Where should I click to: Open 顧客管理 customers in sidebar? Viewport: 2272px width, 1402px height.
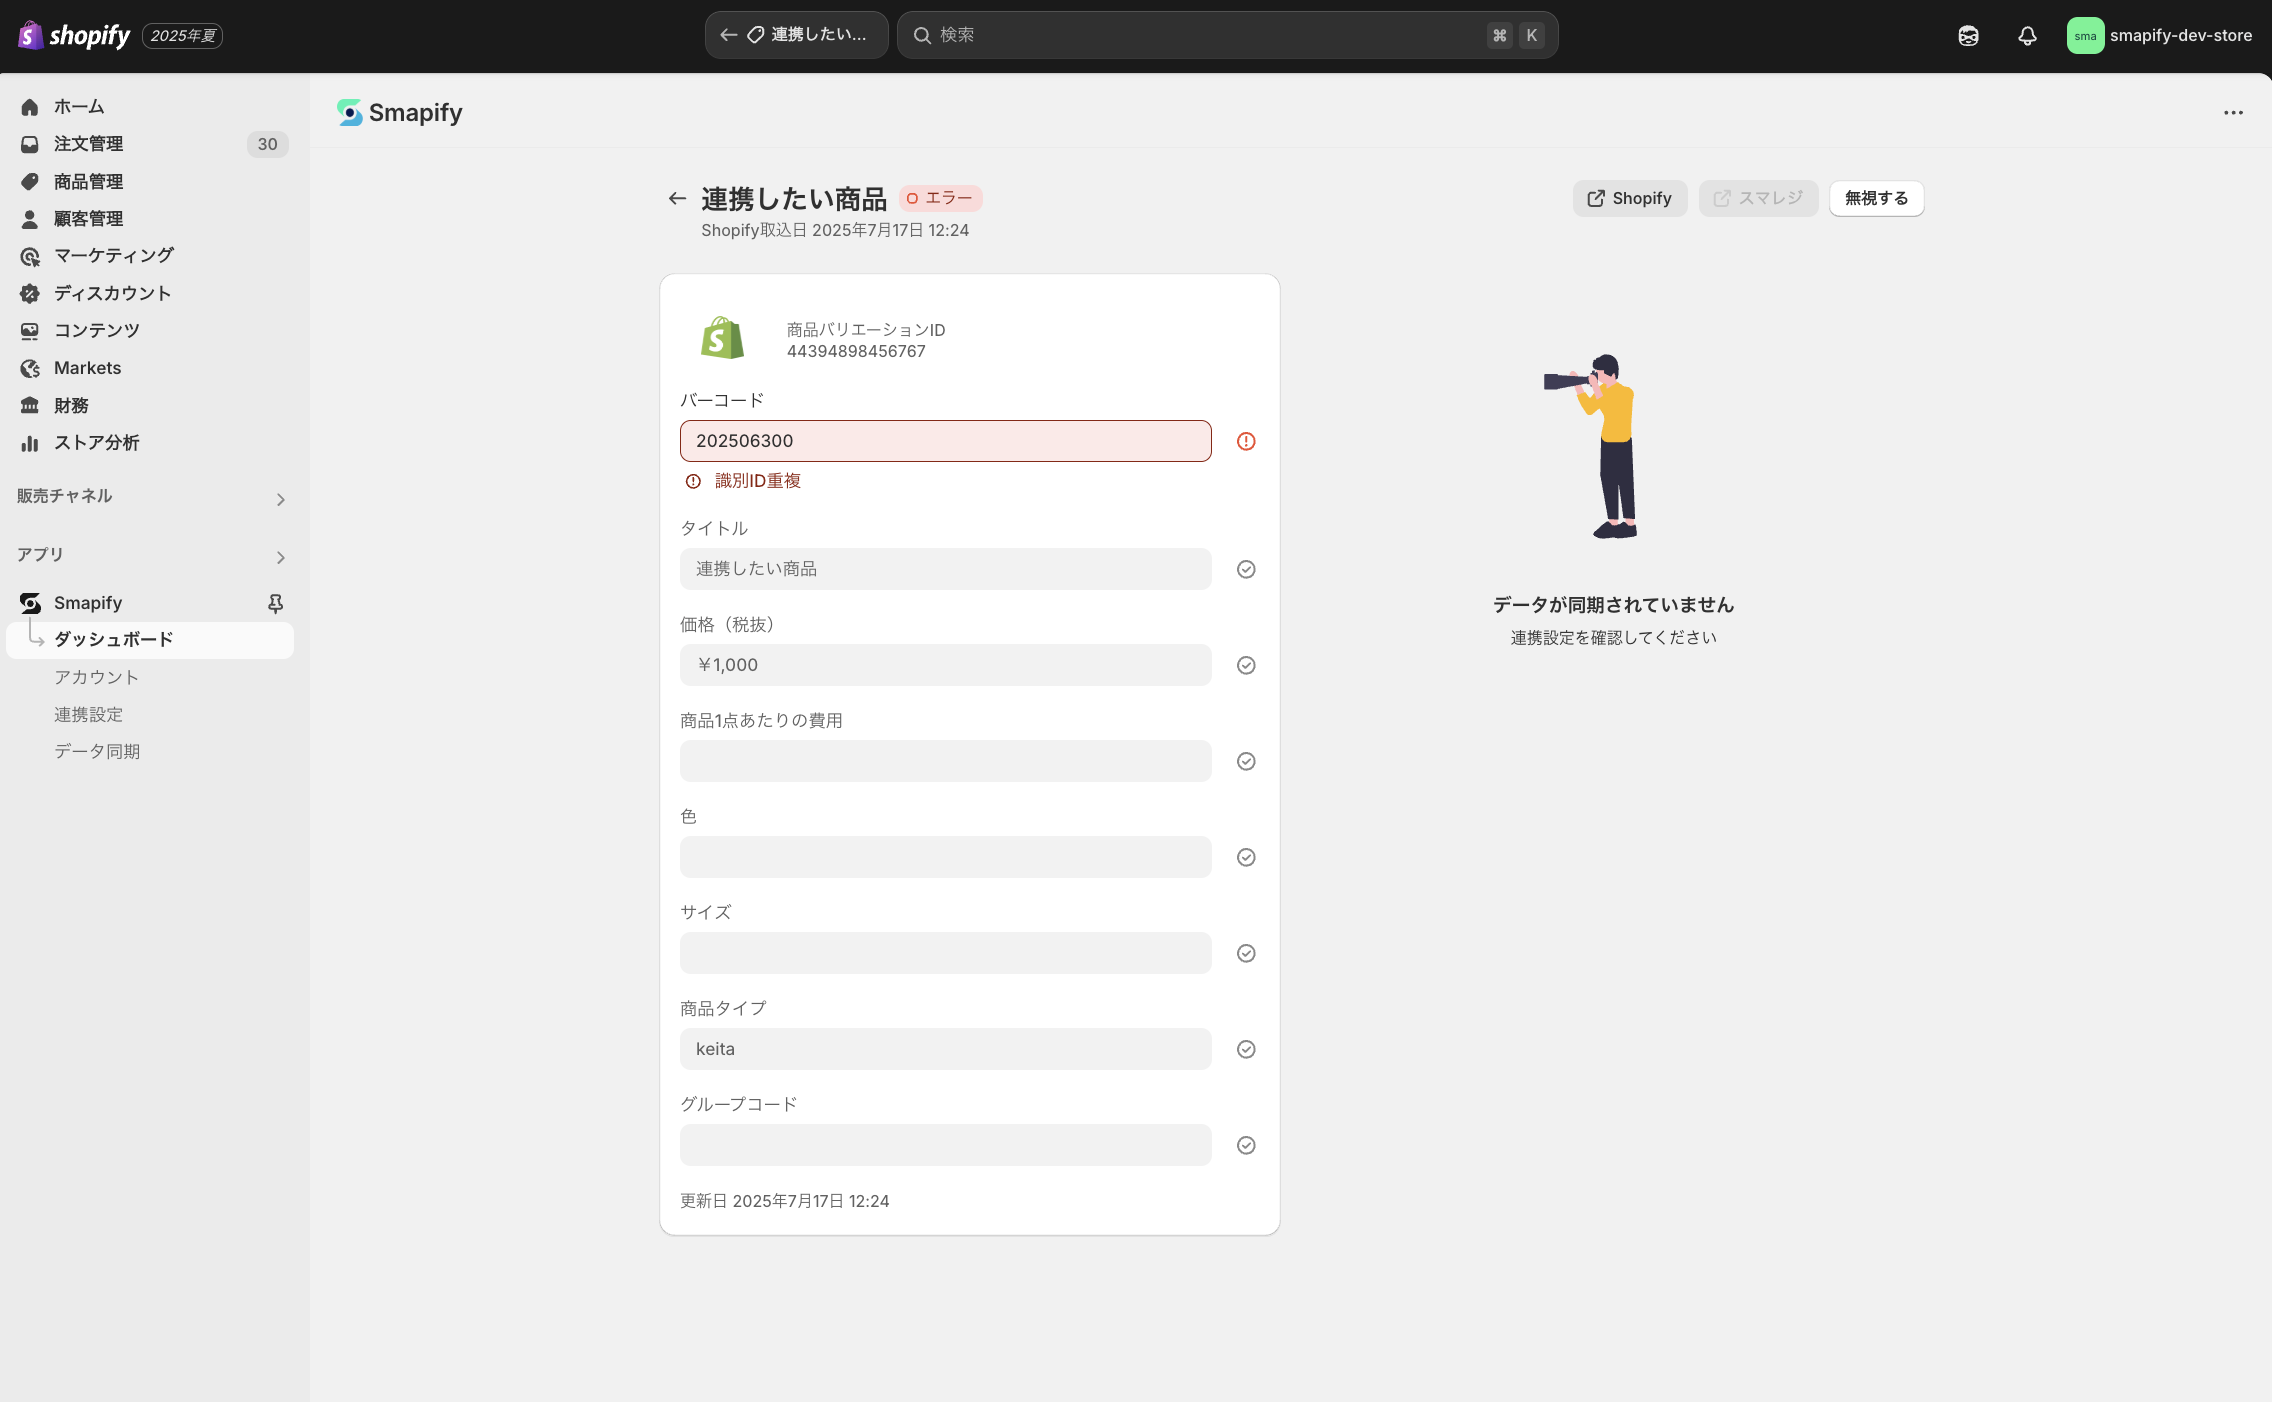click(x=88, y=219)
